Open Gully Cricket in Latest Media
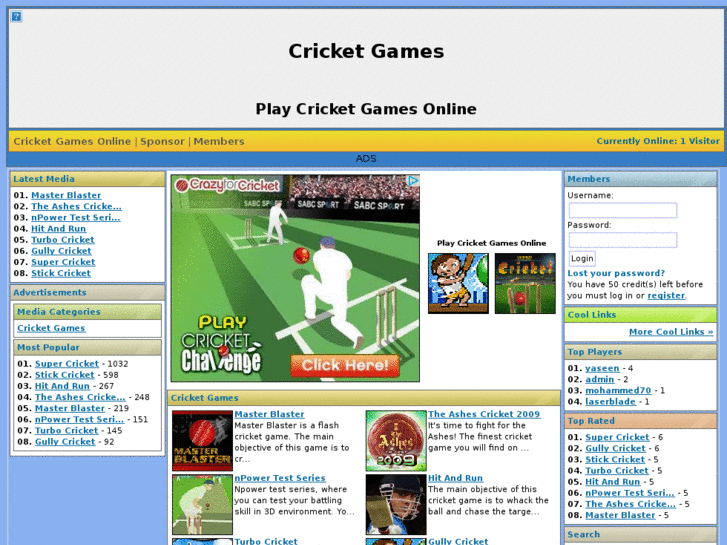The width and height of the screenshot is (727, 545). (61, 251)
